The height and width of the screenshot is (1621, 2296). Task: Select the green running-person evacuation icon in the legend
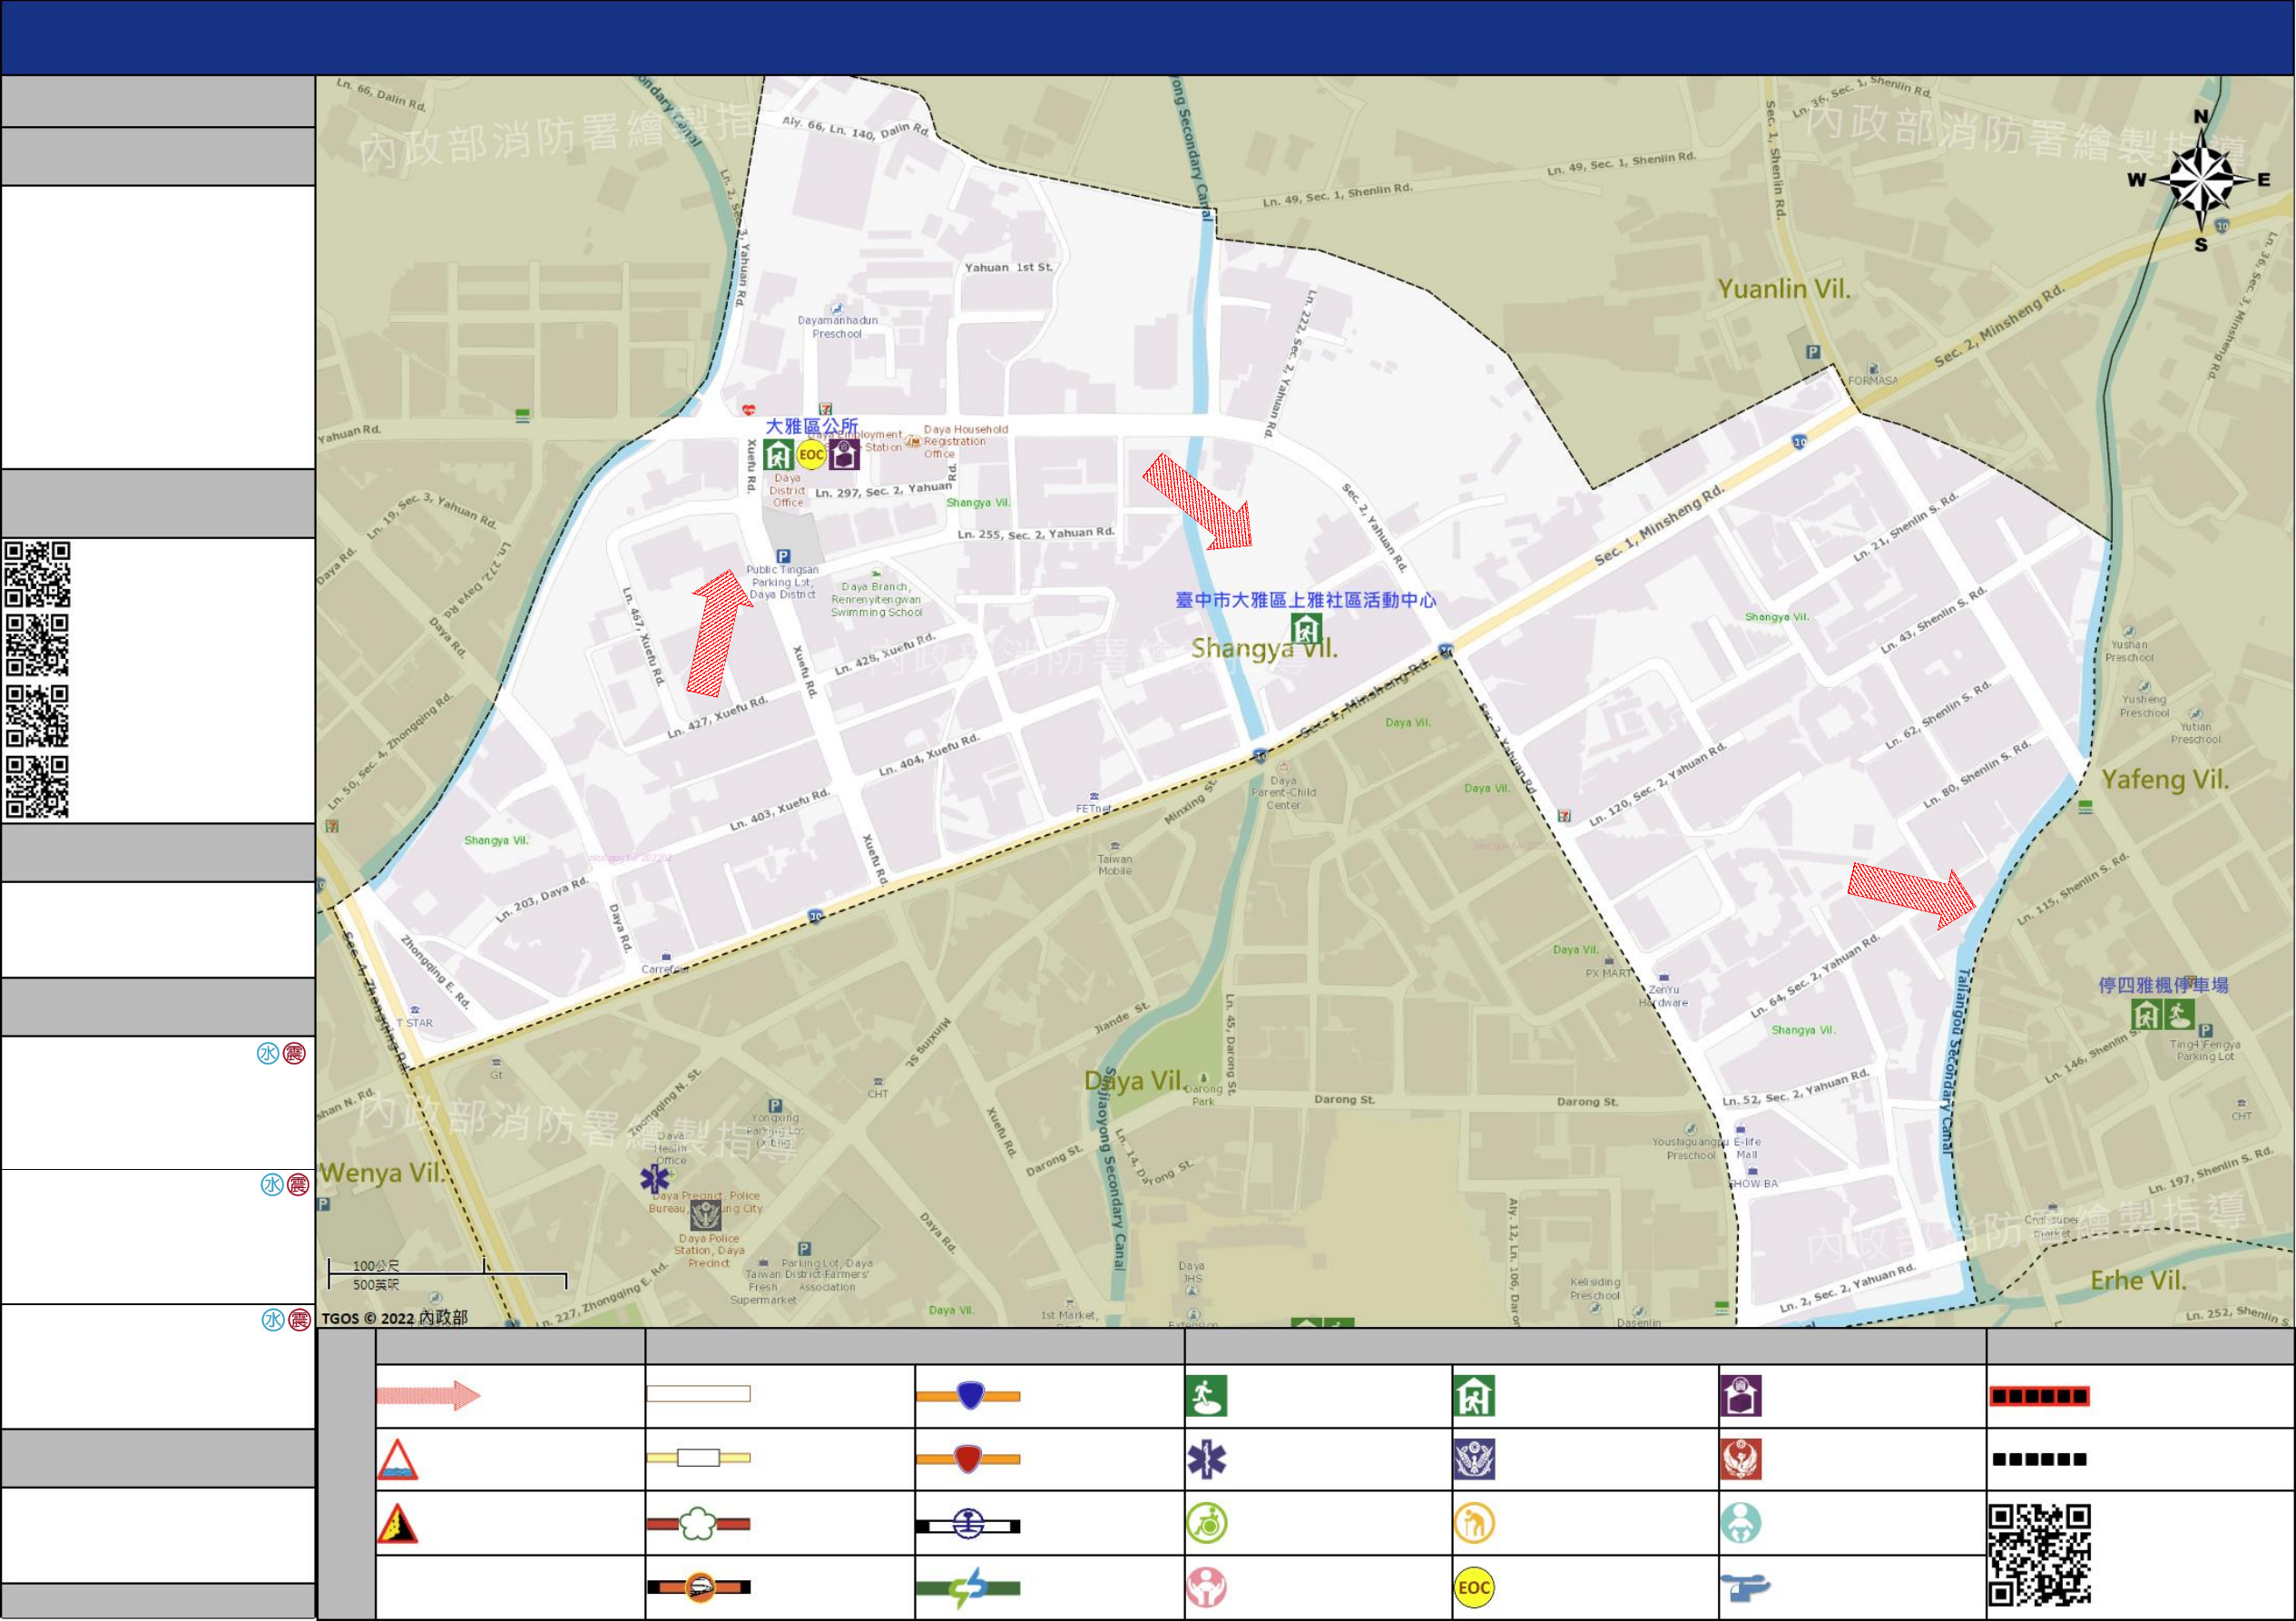(1206, 1396)
